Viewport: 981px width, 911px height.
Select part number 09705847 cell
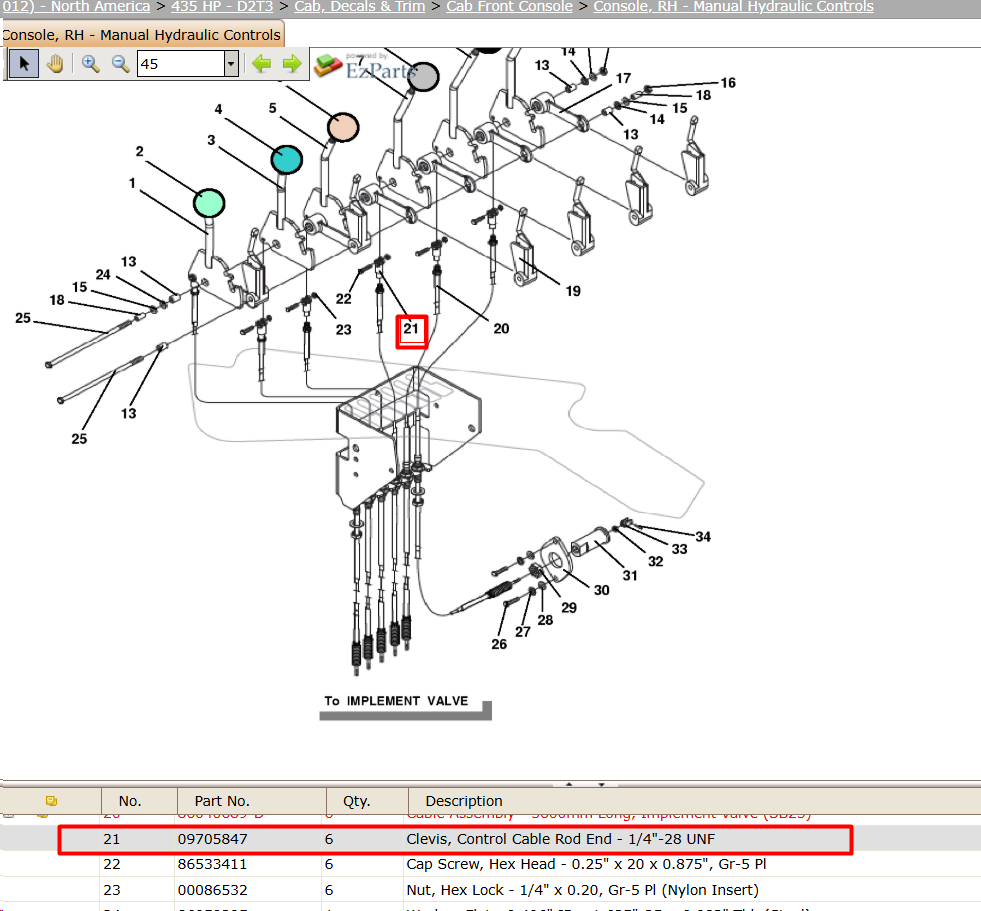point(213,839)
